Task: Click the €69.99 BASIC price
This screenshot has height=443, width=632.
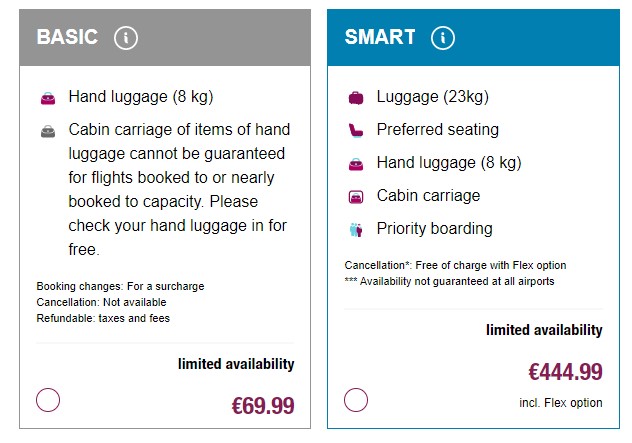Action: 263,406
